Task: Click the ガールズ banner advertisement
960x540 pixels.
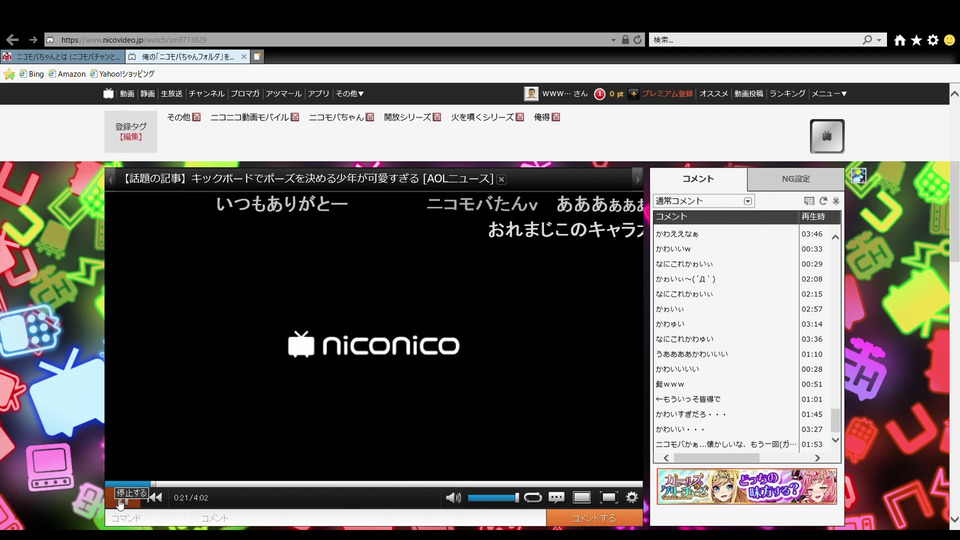Action: pyautogui.click(x=747, y=487)
